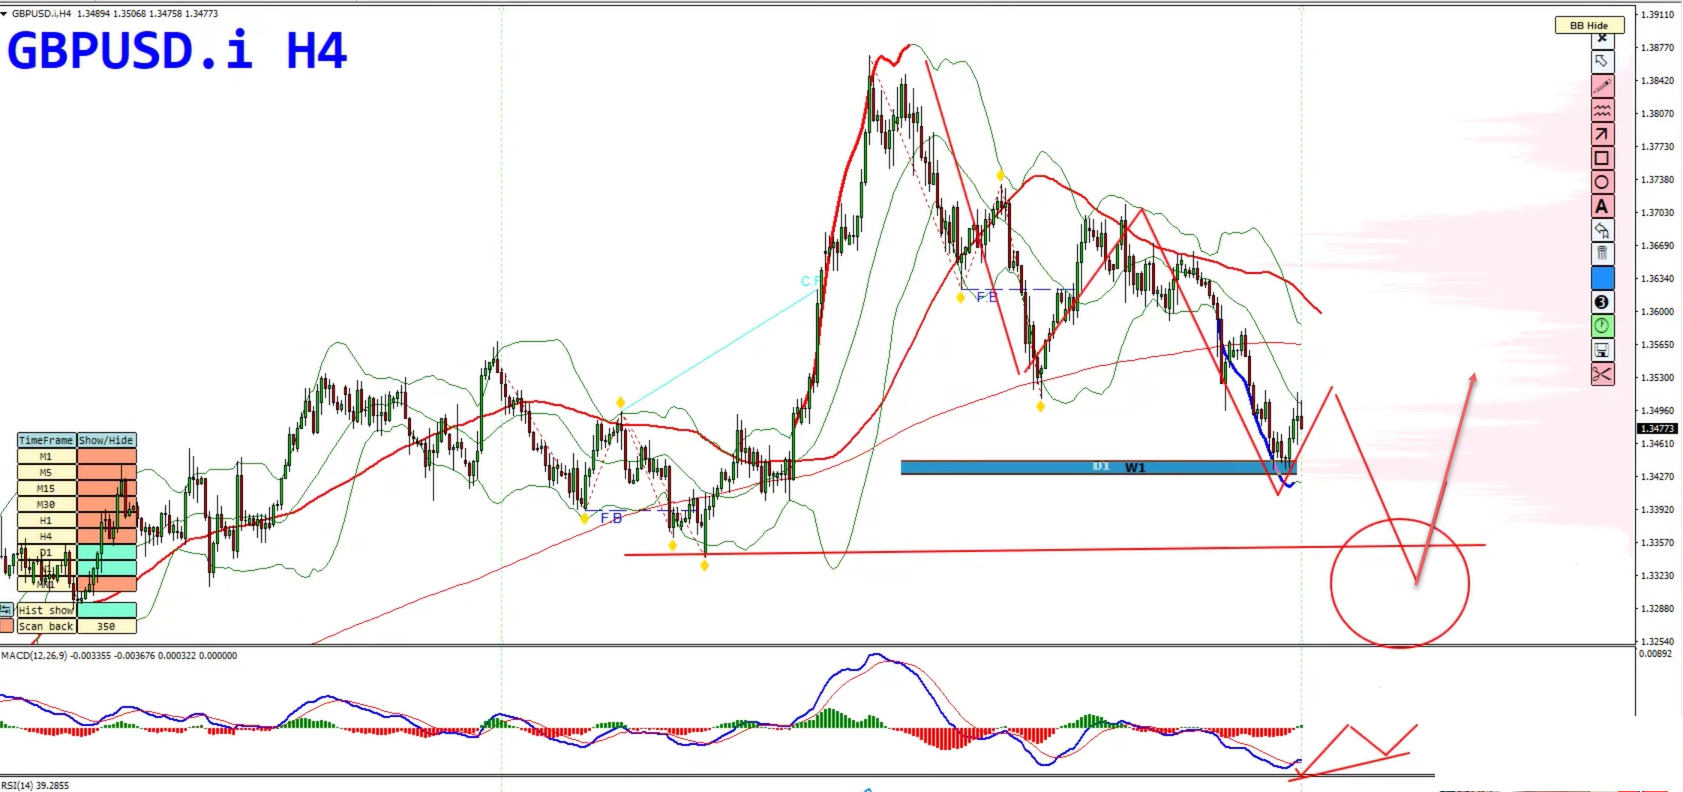
Task: Toggle Show/Hide for D1 timeframe
Action: 106,552
